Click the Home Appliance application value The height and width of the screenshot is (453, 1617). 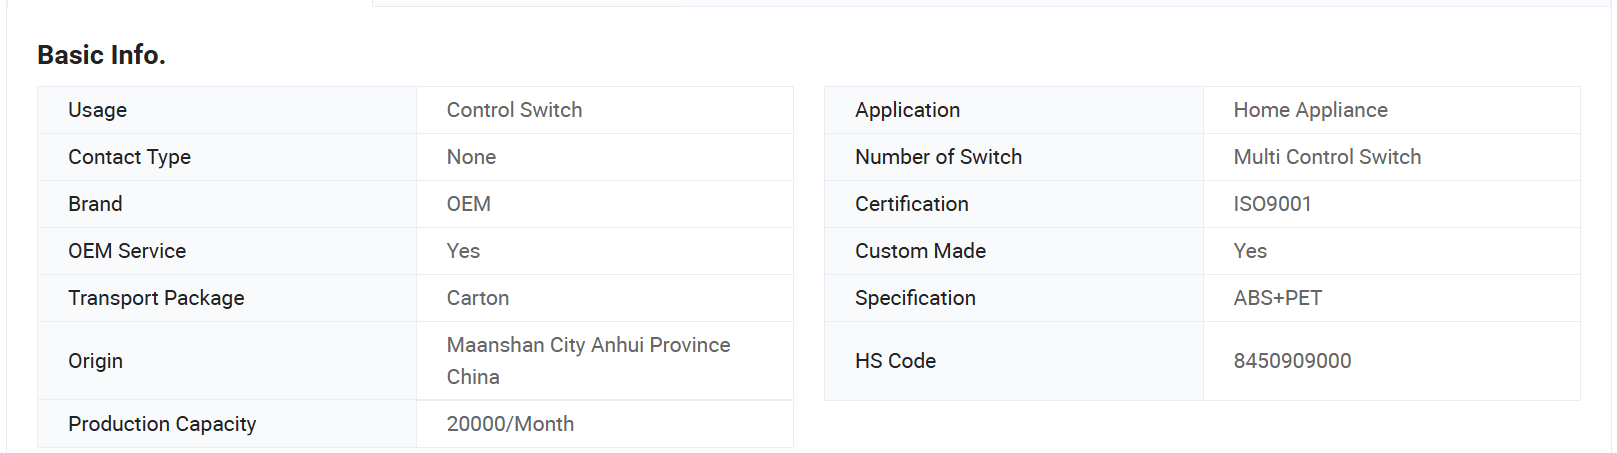[x=1310, y=110]
